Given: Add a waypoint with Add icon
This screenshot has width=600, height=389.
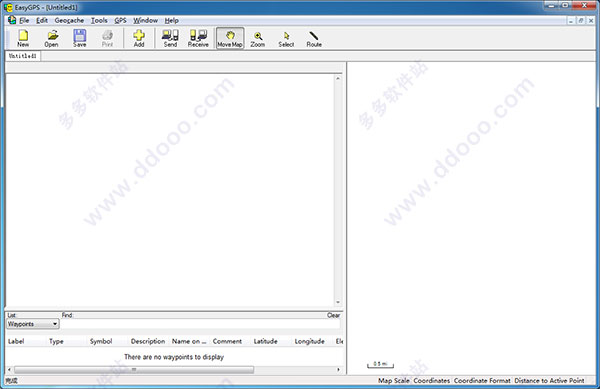Looking at the screenshot, I should coord(139,38).
